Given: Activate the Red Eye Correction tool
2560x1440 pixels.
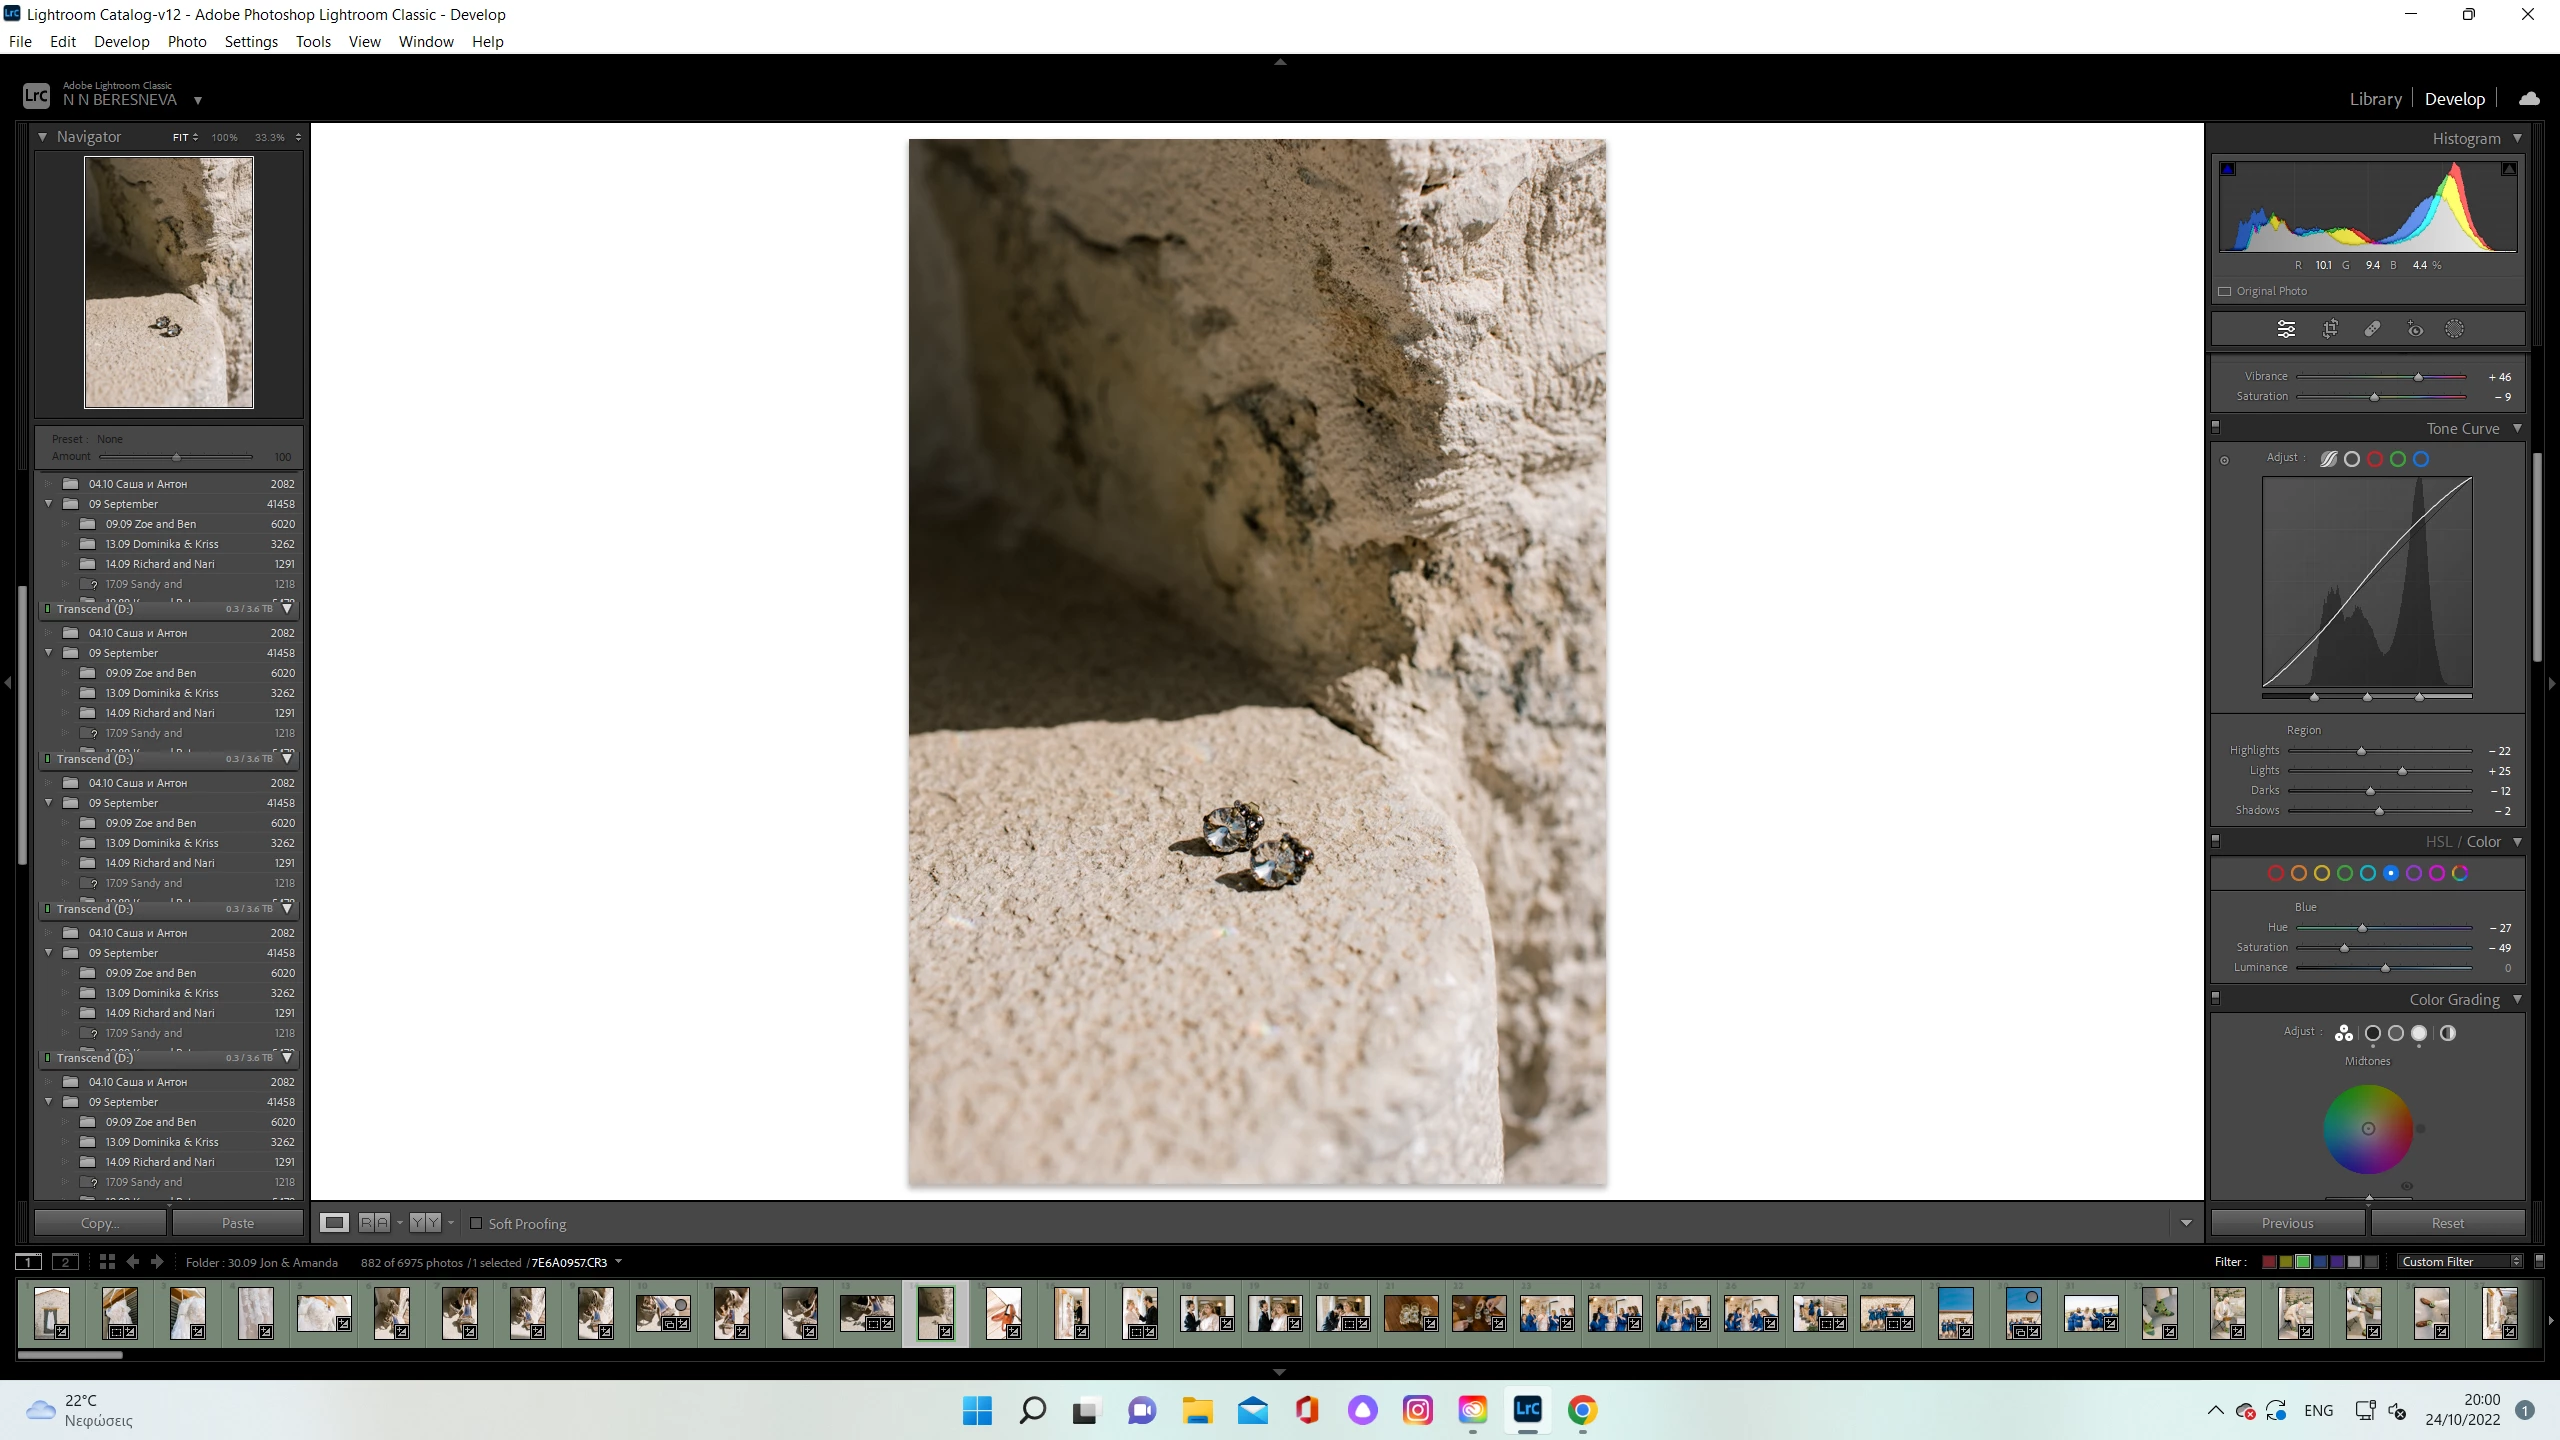Looking at the screenshot, I should coord(2415,329).
